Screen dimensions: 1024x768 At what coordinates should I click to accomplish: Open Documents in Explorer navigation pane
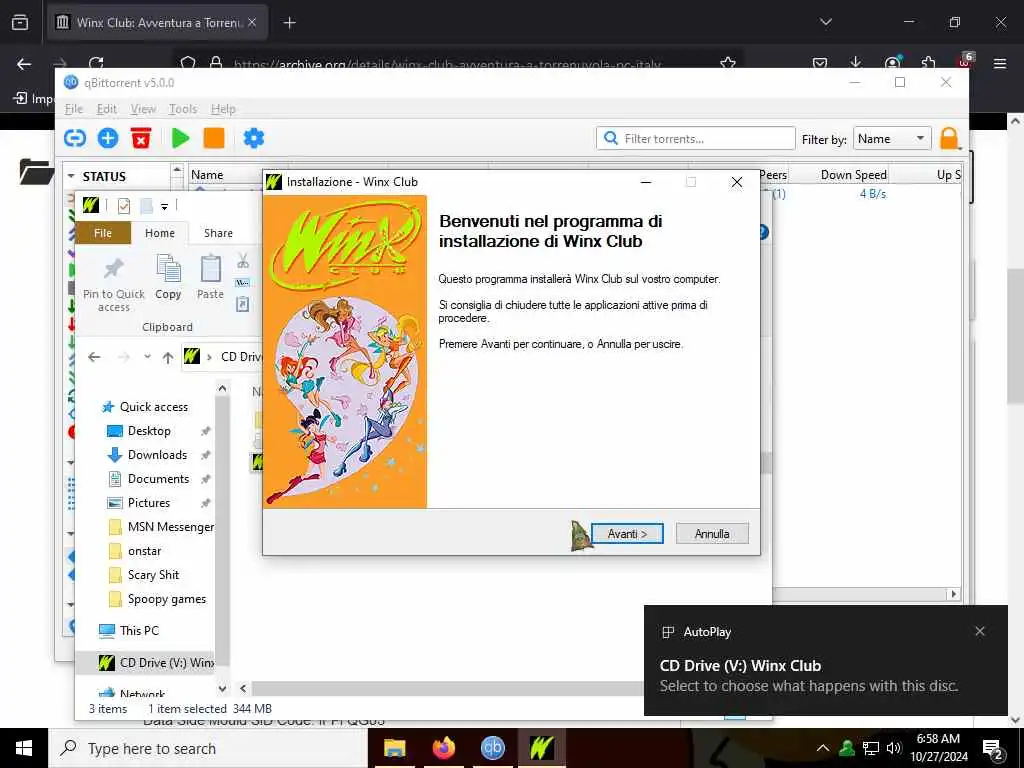coord(158,479)
